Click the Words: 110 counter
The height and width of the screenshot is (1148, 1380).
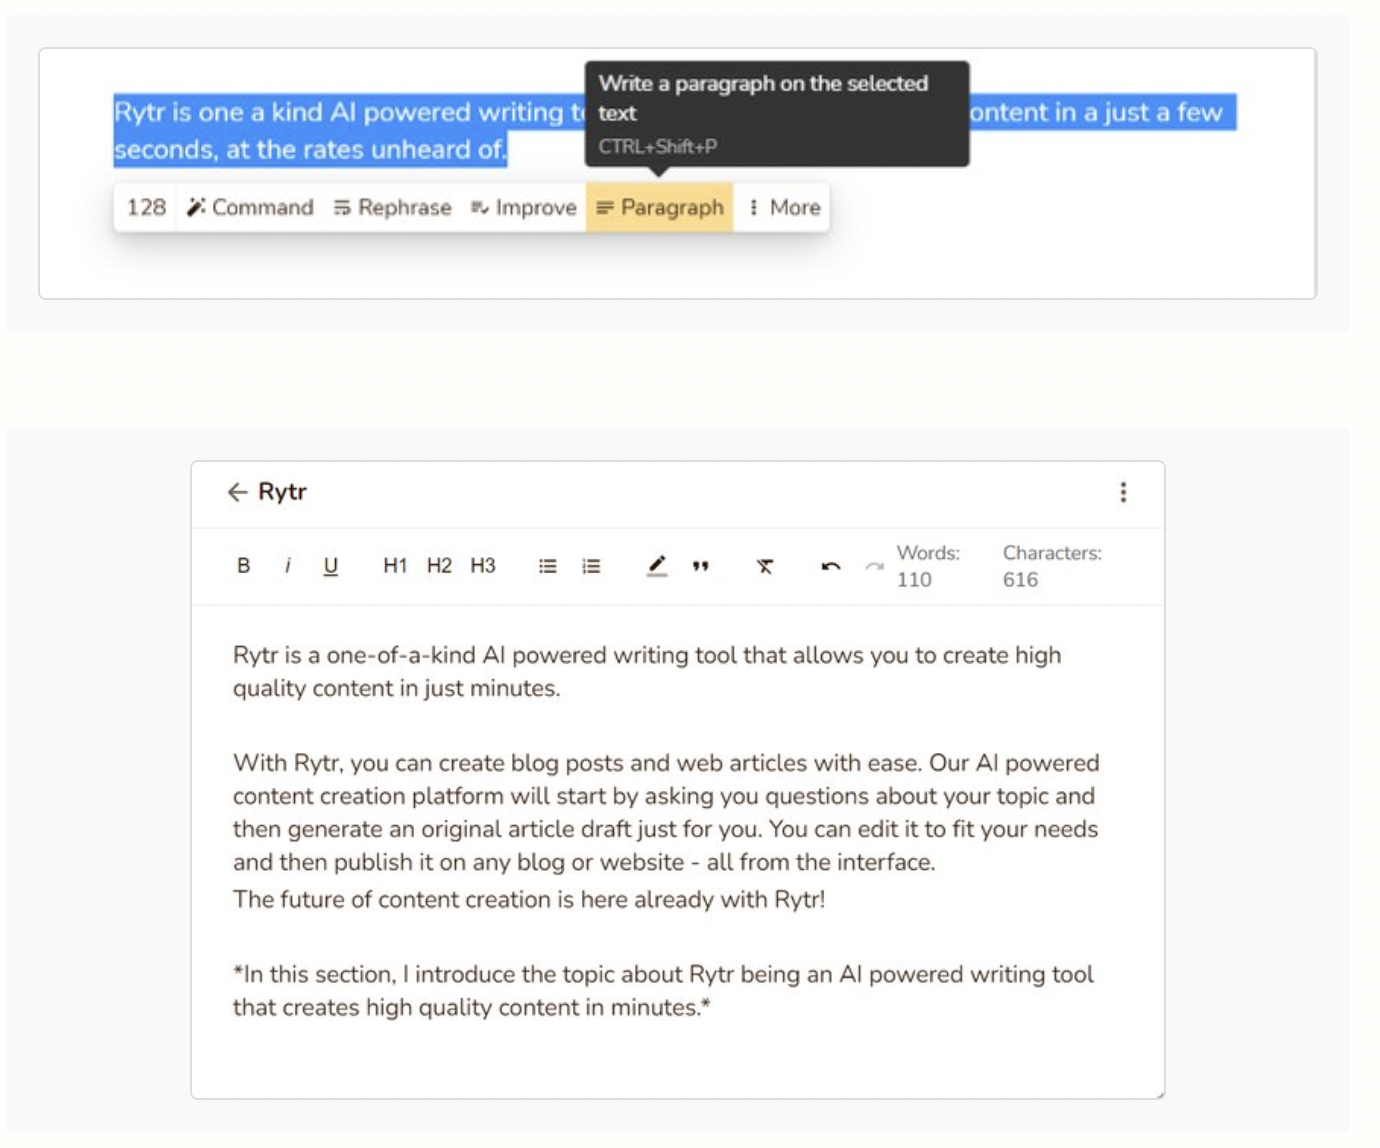point(928,566)
